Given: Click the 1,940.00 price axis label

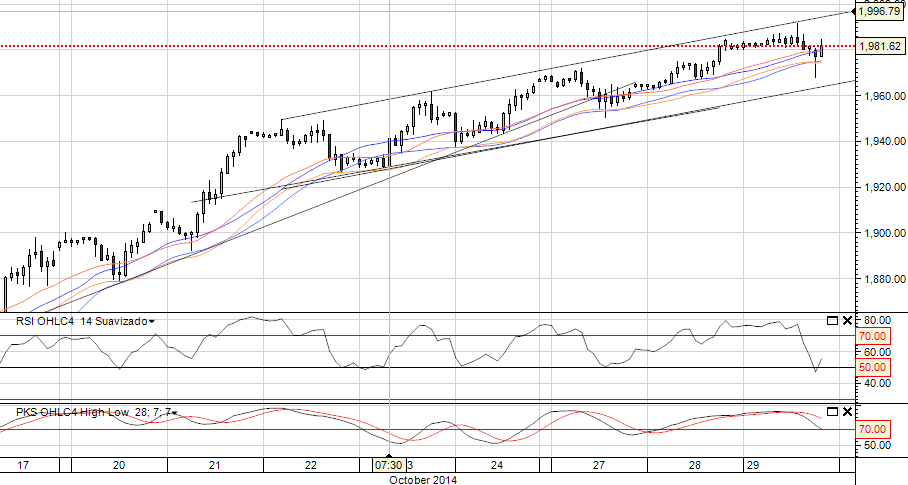Looking at the screenshot, I should pyautogui.click(x=883, y=141).
